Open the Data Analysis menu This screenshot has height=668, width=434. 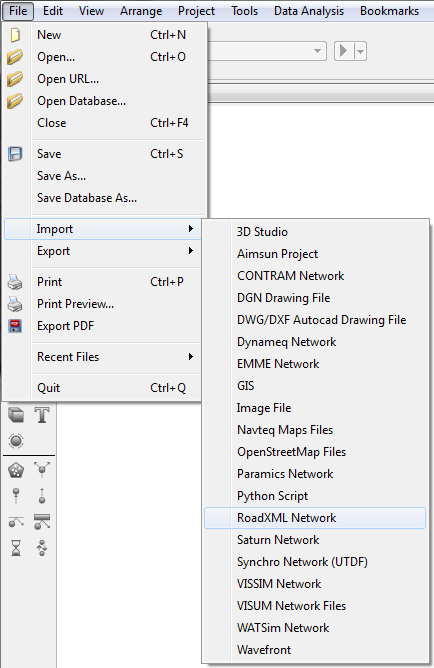pos(309,11)
